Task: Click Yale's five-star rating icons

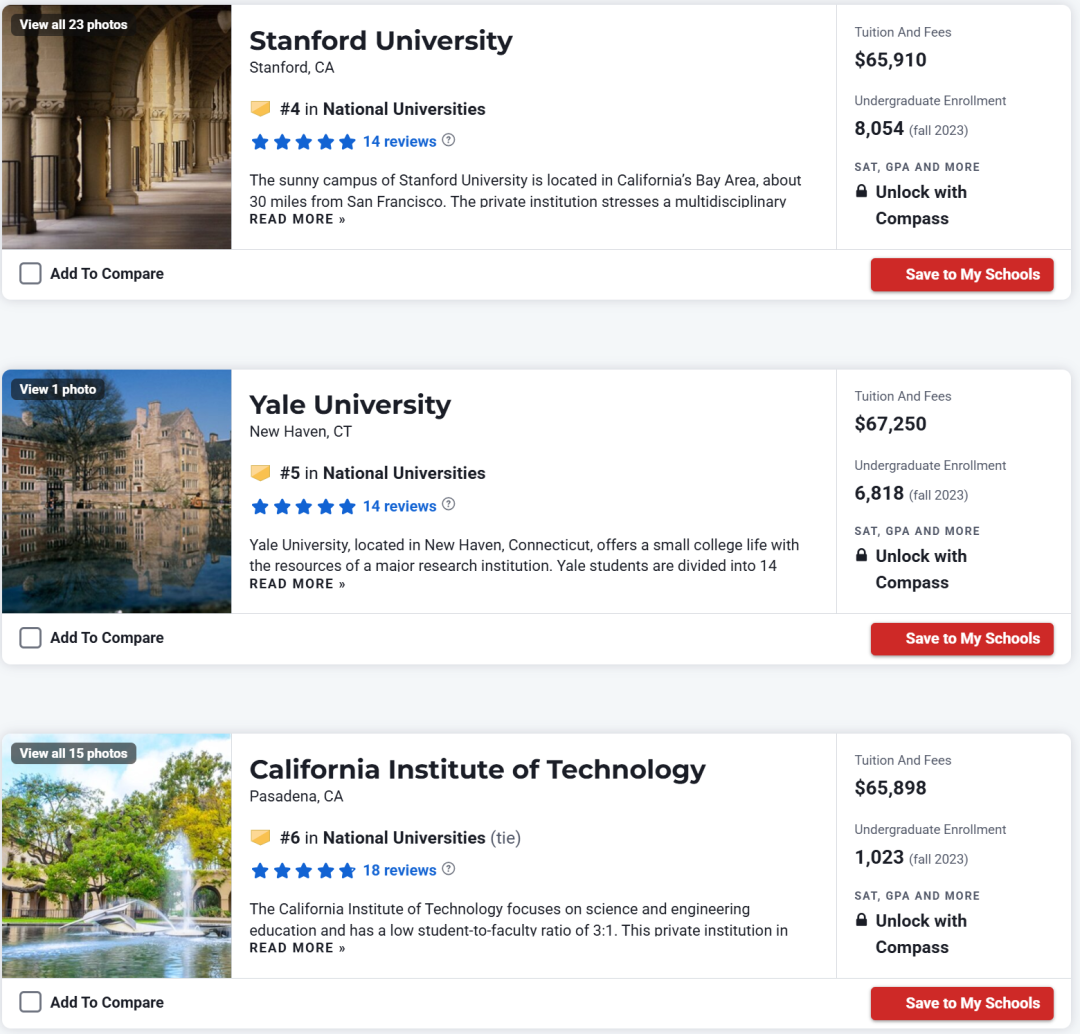Action: (x=304, y=507)
